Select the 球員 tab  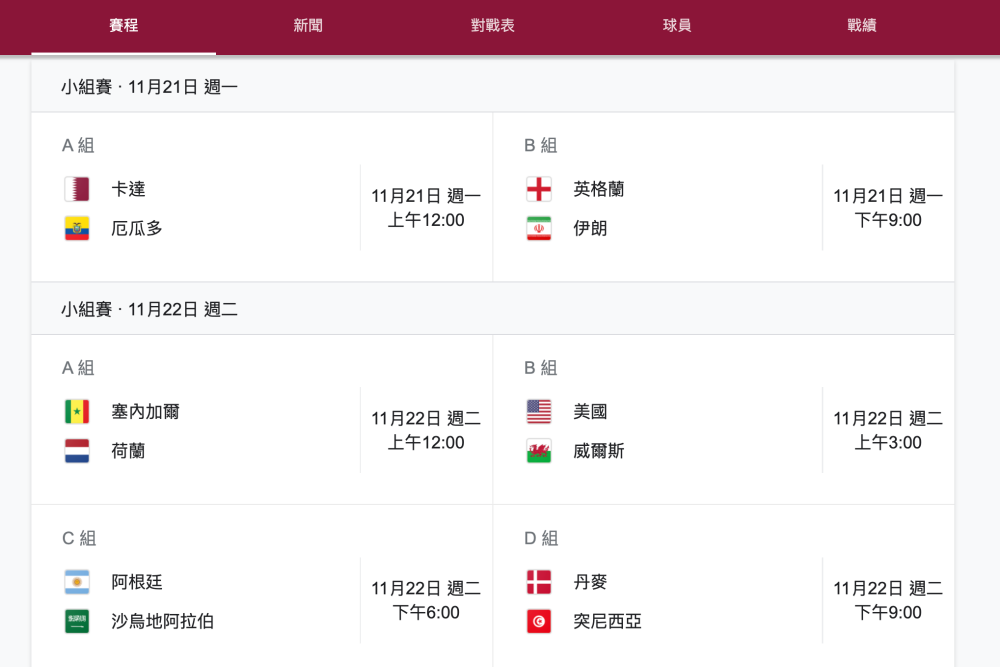[x=677, y=26]
